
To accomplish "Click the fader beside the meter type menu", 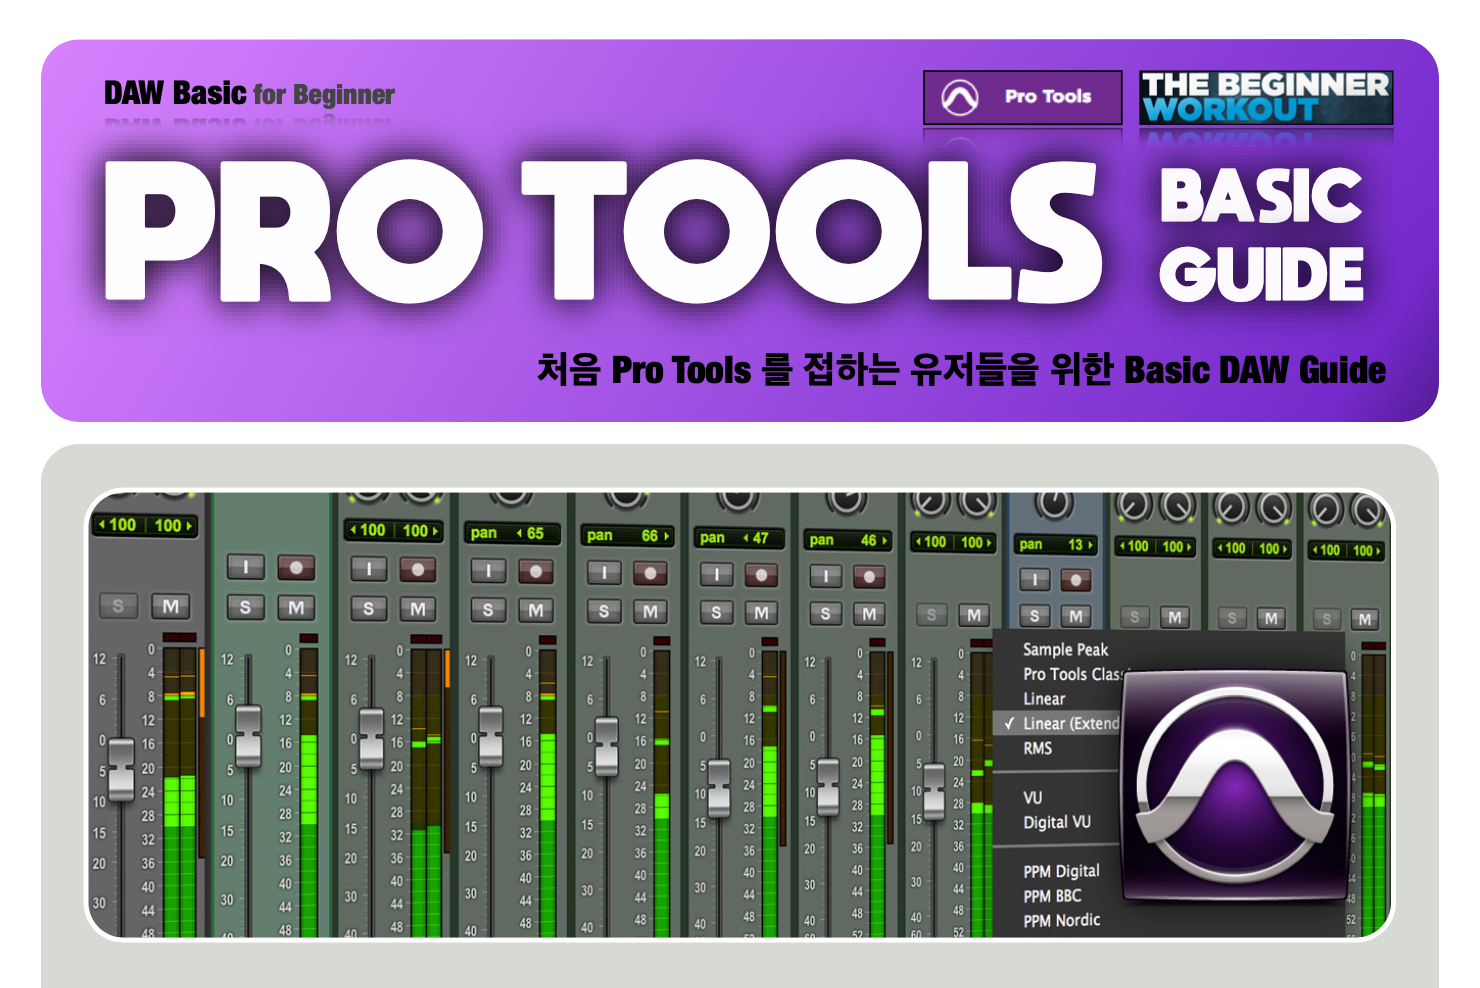I will point(934,790).
